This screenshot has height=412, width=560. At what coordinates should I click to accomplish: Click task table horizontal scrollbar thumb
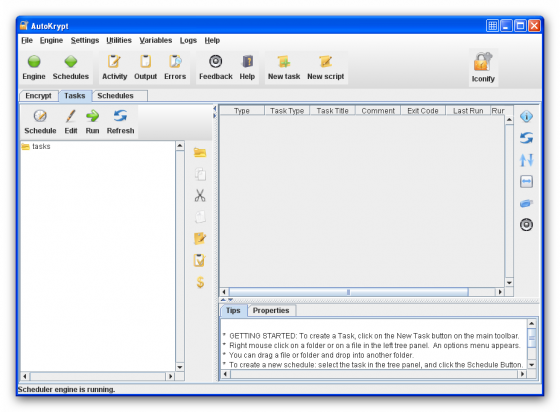click(x=348, y=292)
